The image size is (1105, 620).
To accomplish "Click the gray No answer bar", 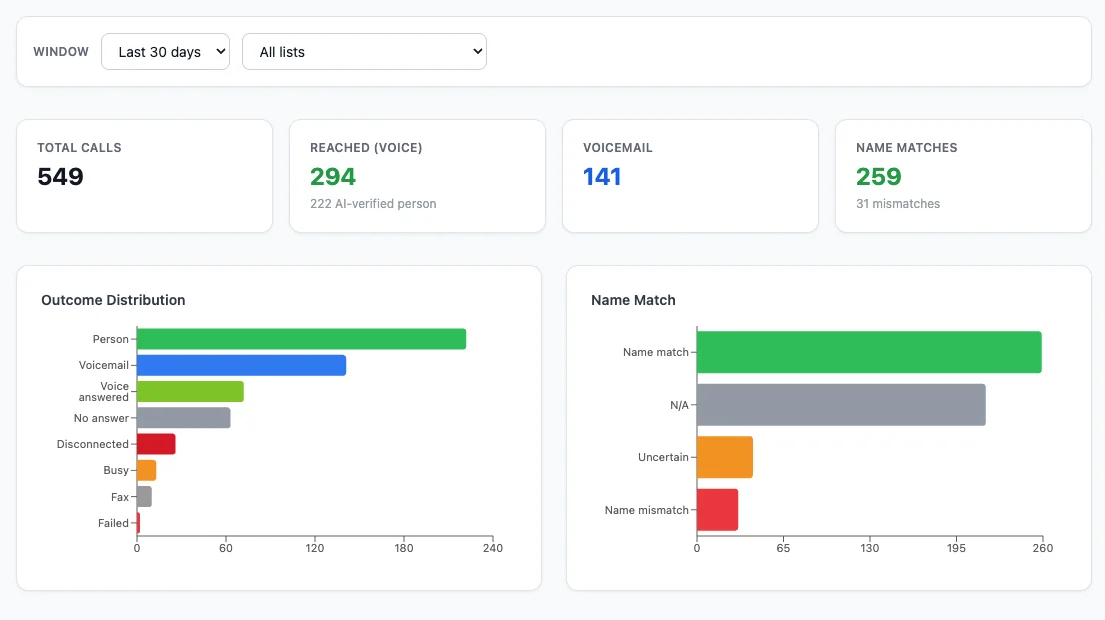I will pyautogui.click(x=183, y=418).
